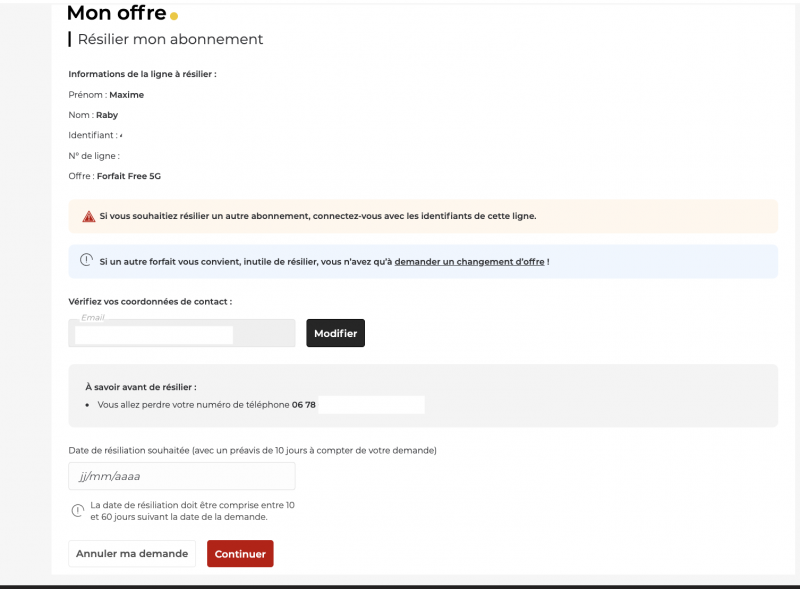Click the Résilier mon abonnement subtitle
Viewport: 800px width, 589px height.
pos(170,40)
